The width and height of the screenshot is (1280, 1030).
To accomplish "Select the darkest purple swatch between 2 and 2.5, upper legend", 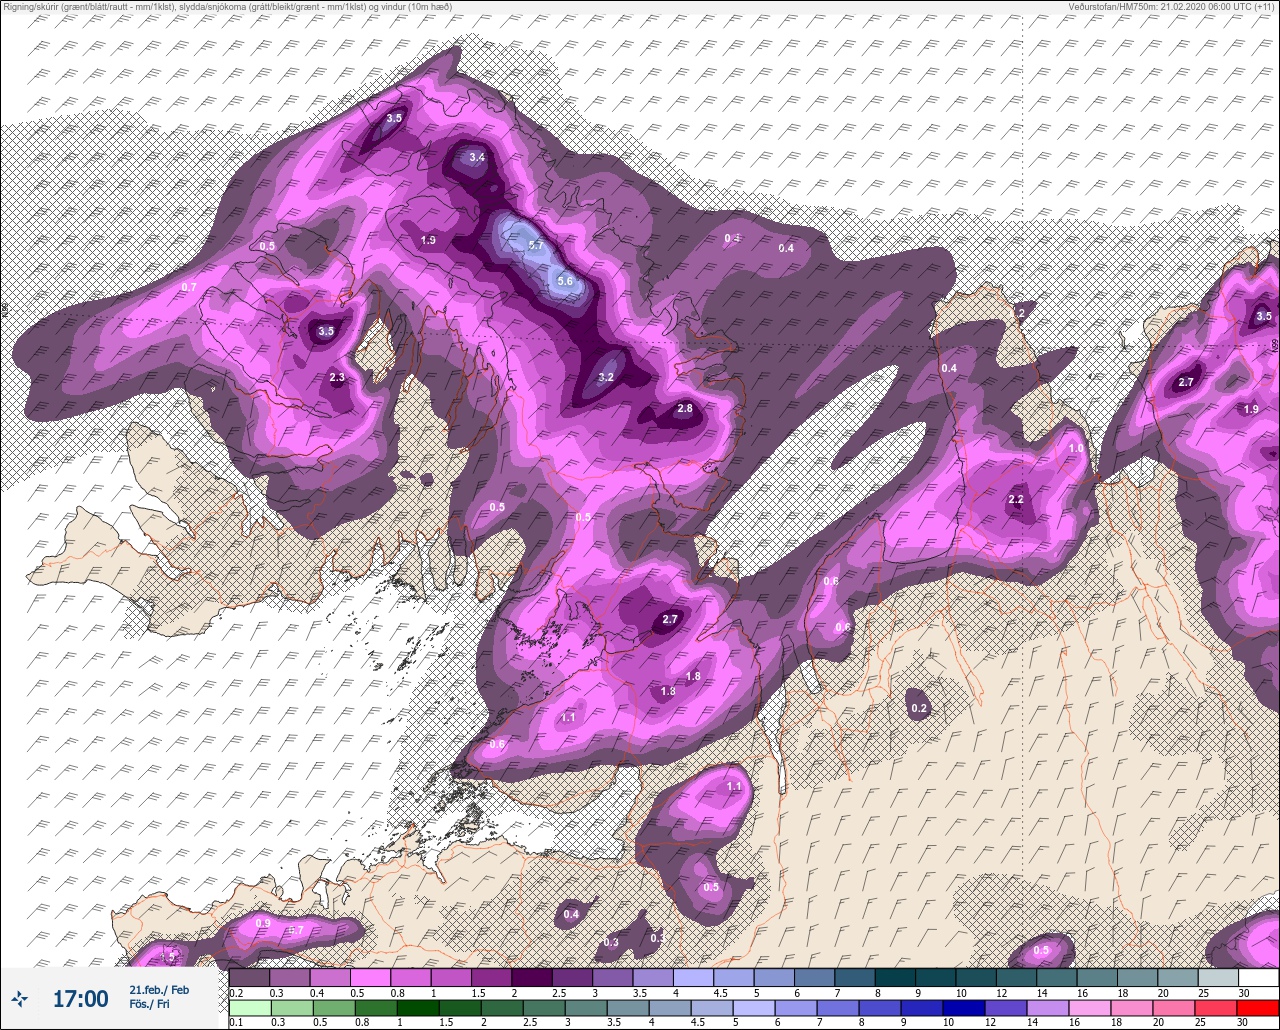I will 531,977.
